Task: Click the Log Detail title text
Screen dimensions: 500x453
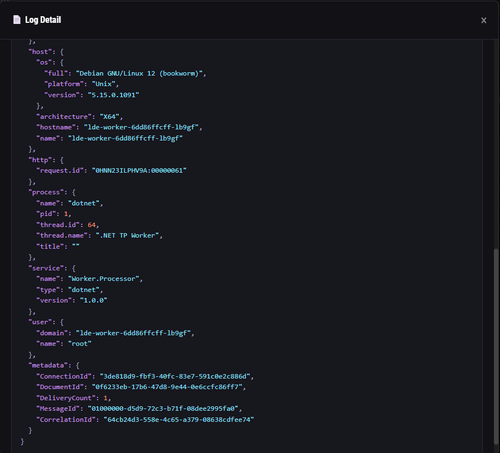Action: tap(43, 20)
